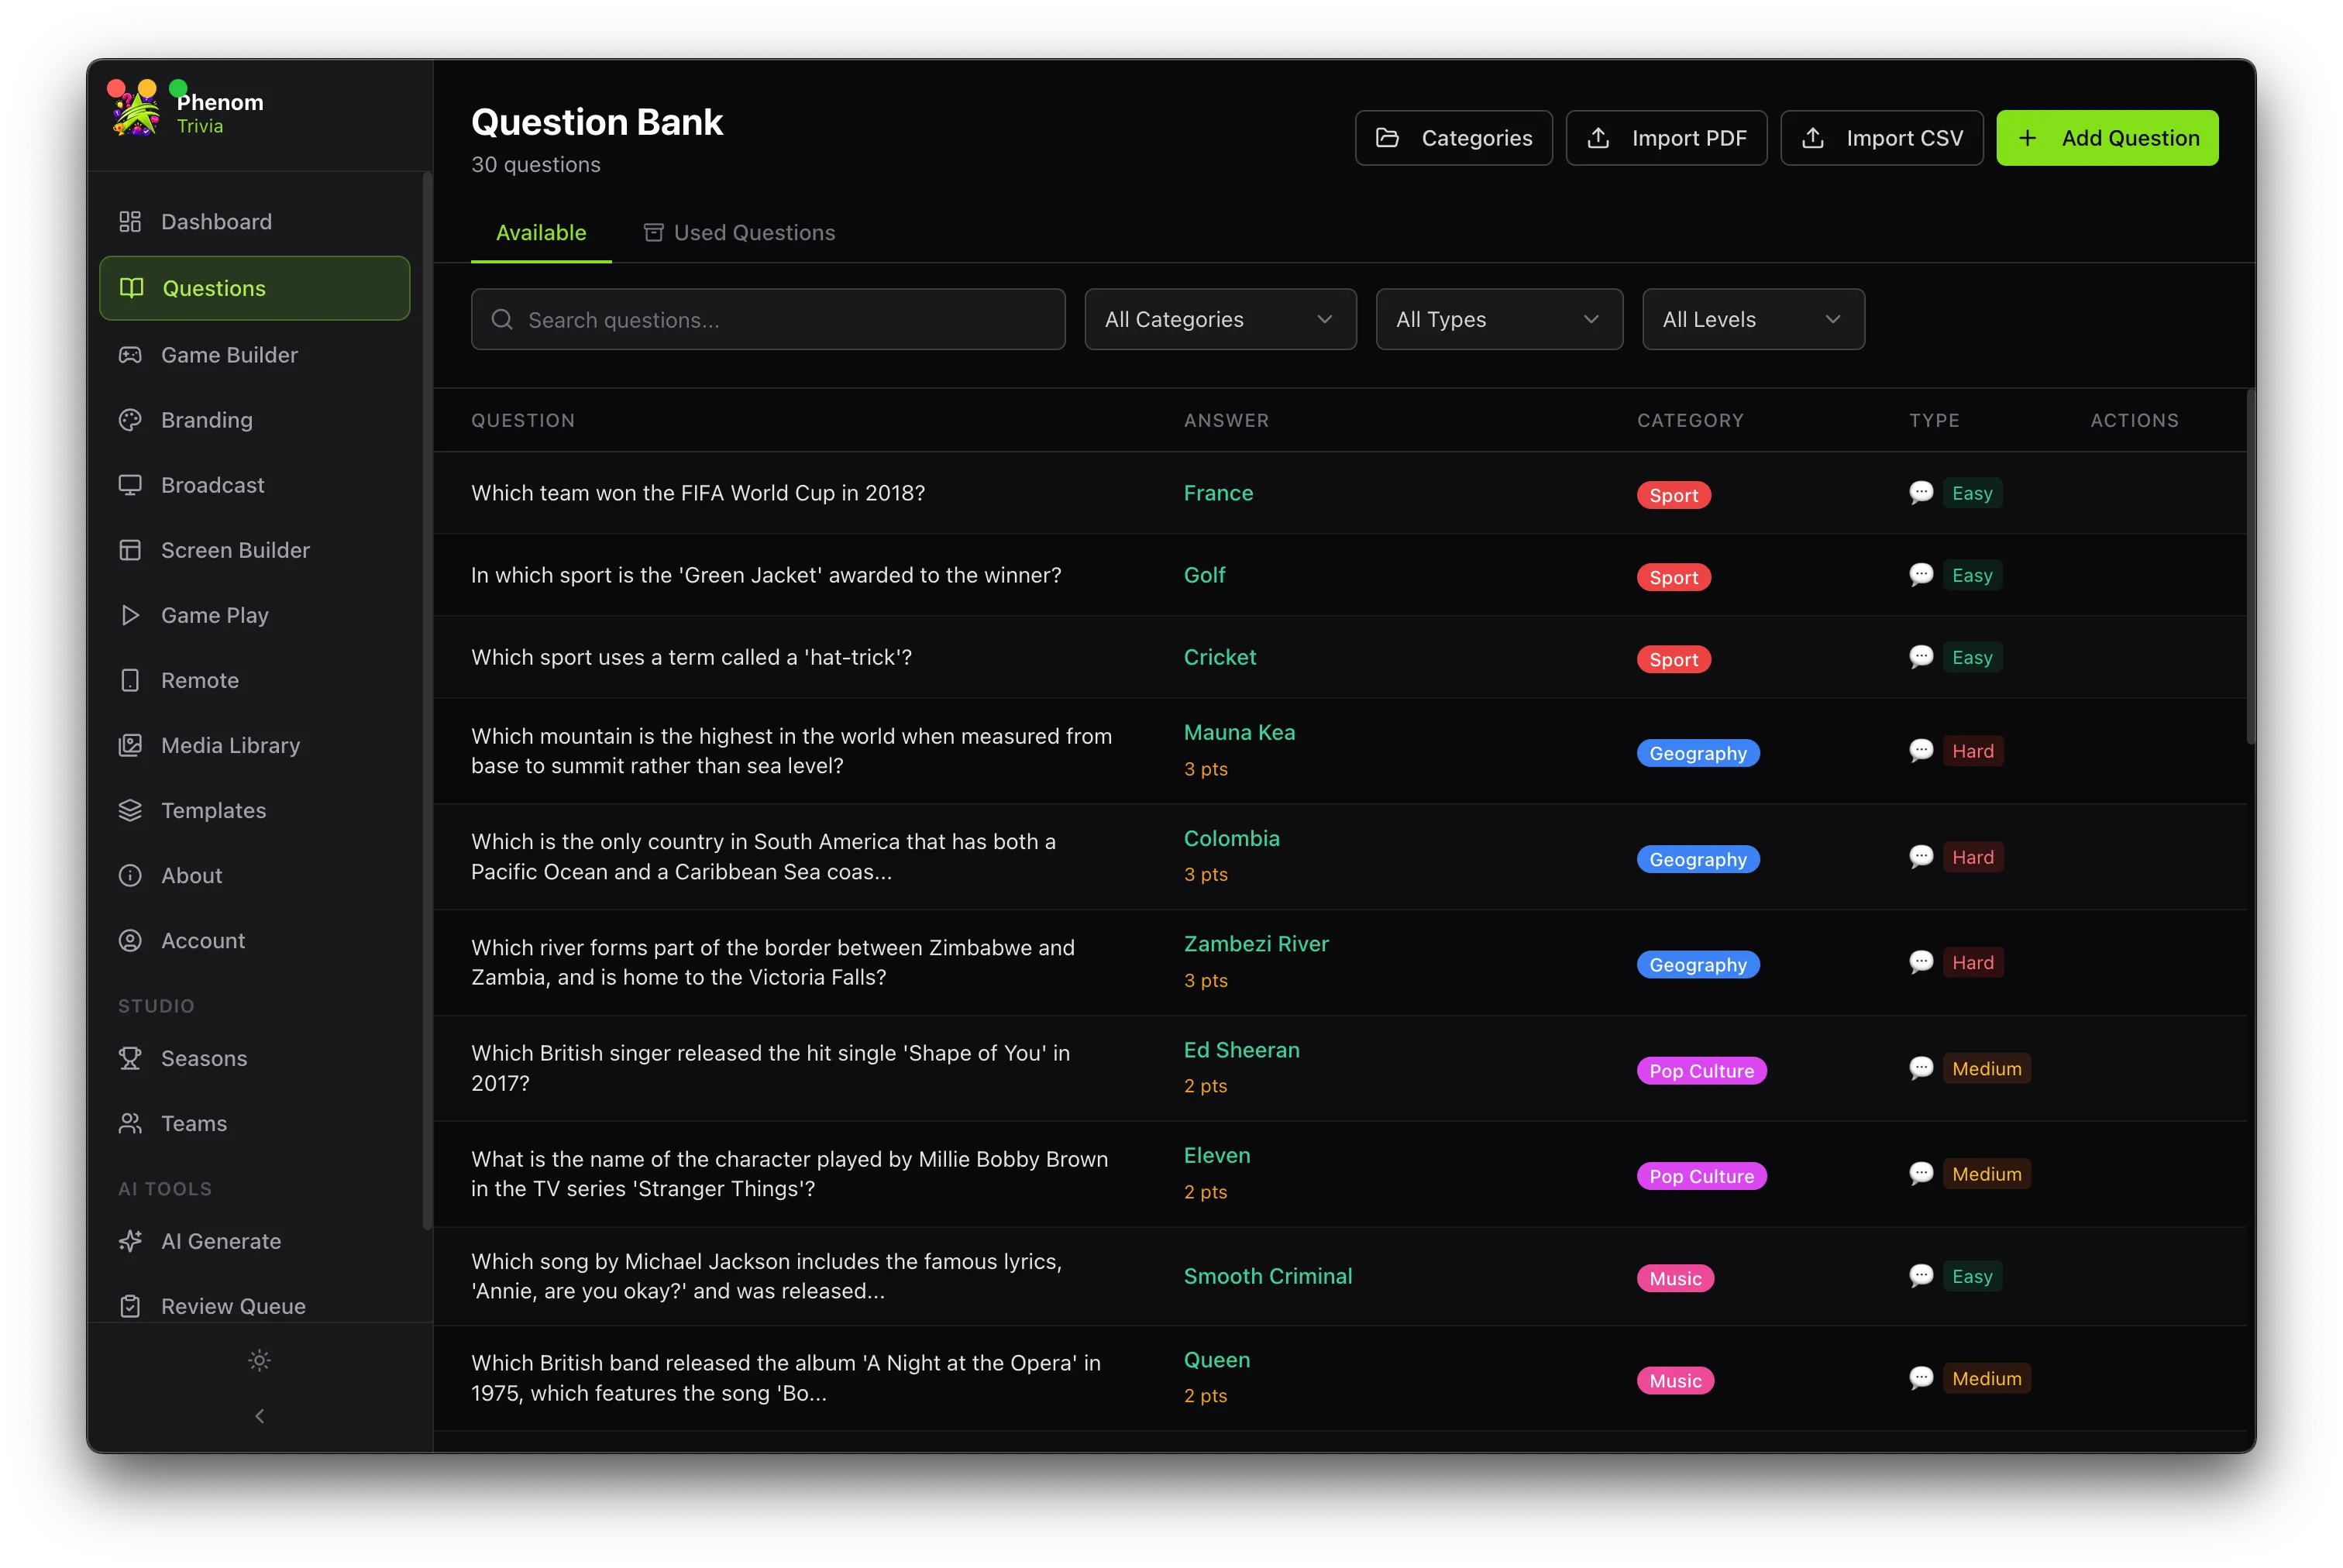Click the type icon in Mauna Kea row
The image size is (2343, 1568).
[x=1921, y=751]
